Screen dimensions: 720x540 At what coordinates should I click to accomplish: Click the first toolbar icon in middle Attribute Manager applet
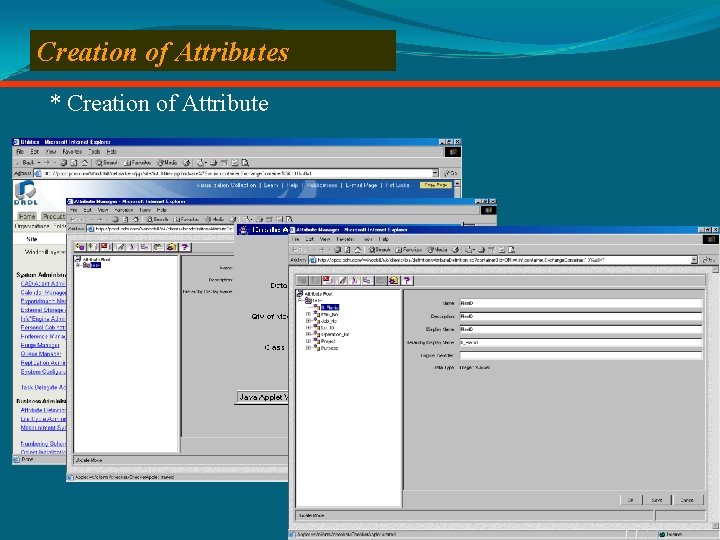pyautogui.click(x=80, y=247)
